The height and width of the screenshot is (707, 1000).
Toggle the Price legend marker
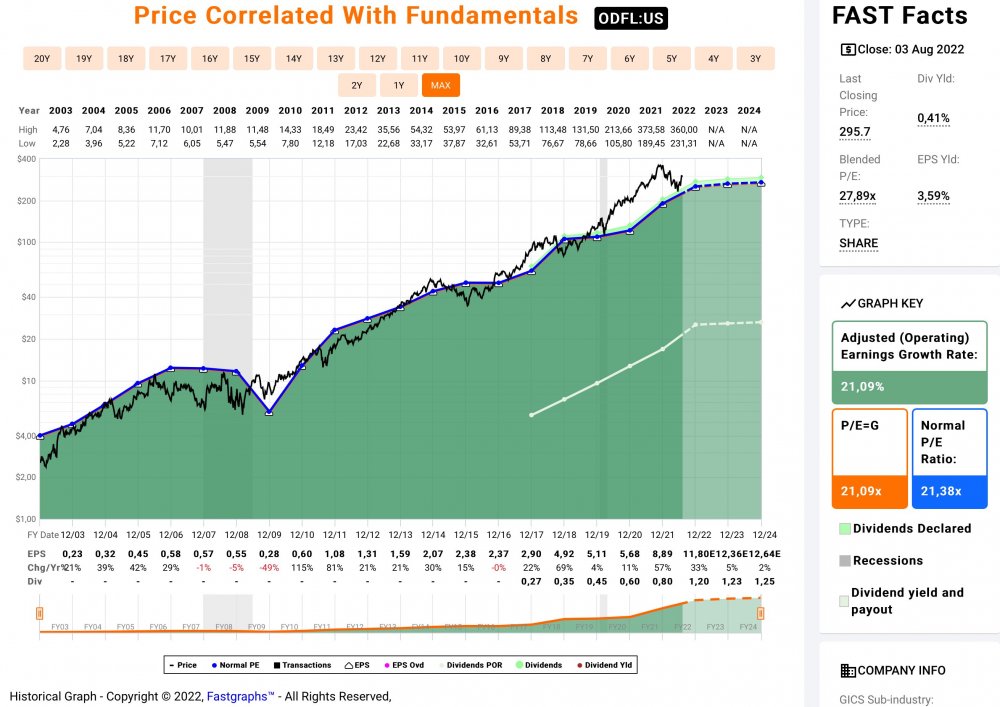pos(172,665)
